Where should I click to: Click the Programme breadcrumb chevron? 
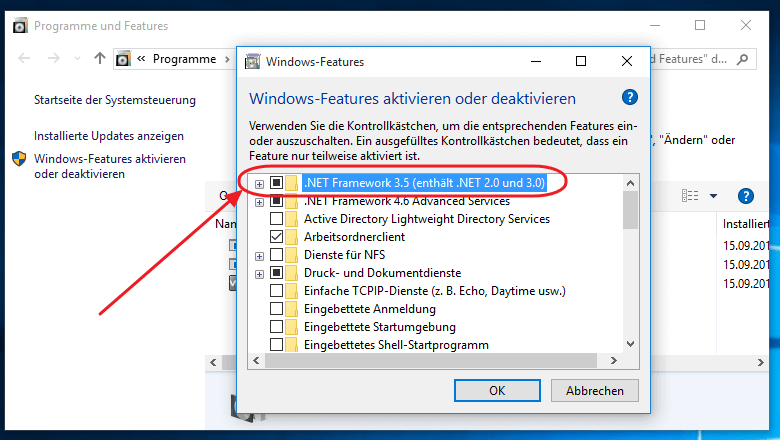(x=227, y=59)
